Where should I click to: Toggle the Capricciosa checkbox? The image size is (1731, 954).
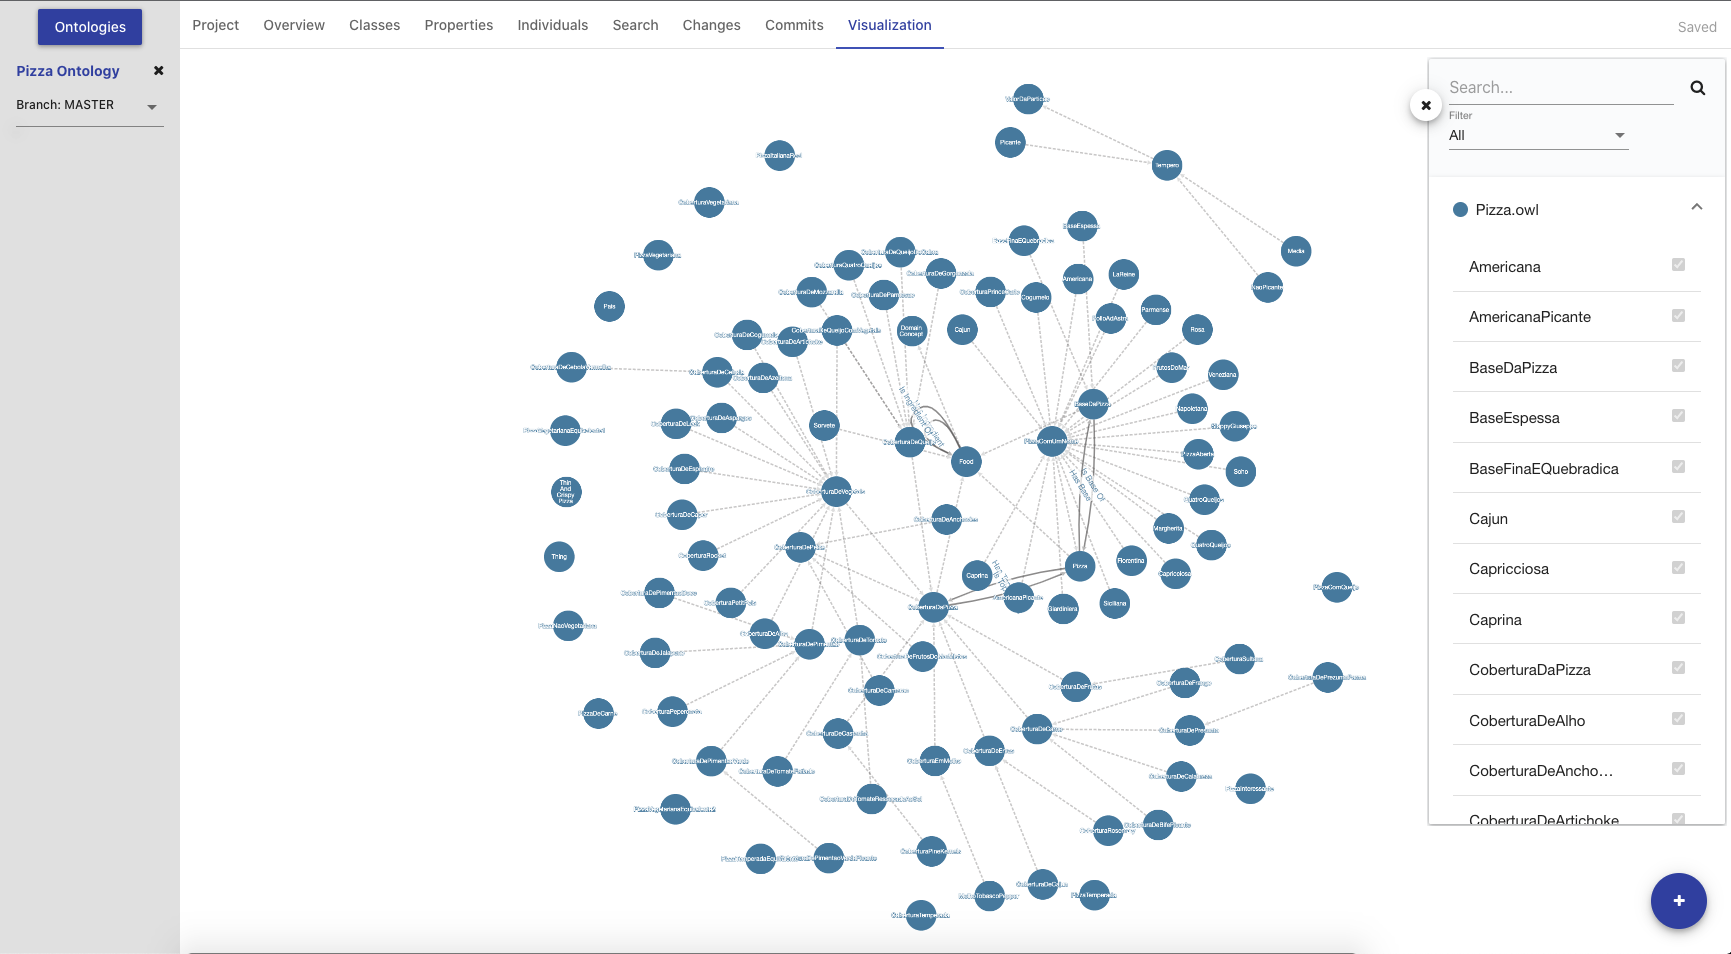click(1678, 568)
